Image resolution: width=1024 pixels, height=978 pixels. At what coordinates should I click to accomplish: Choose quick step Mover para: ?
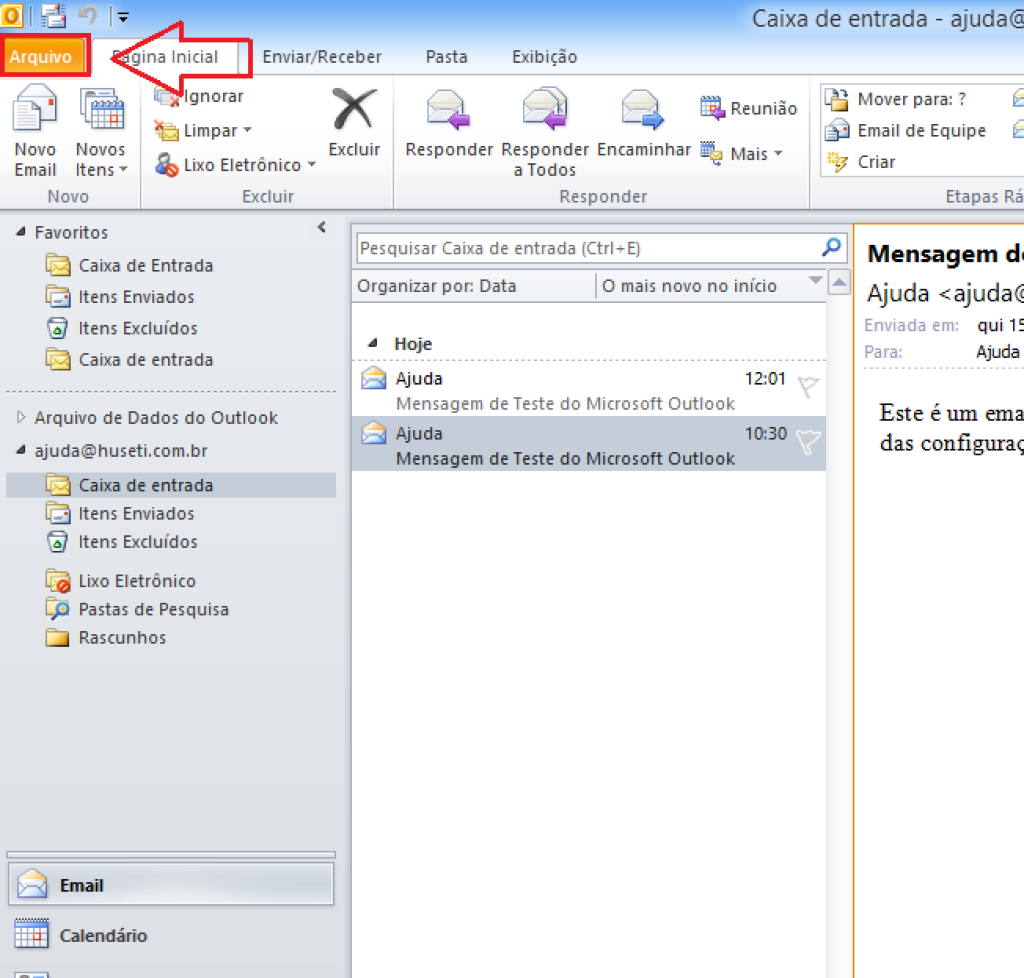[x=895, y=99]
